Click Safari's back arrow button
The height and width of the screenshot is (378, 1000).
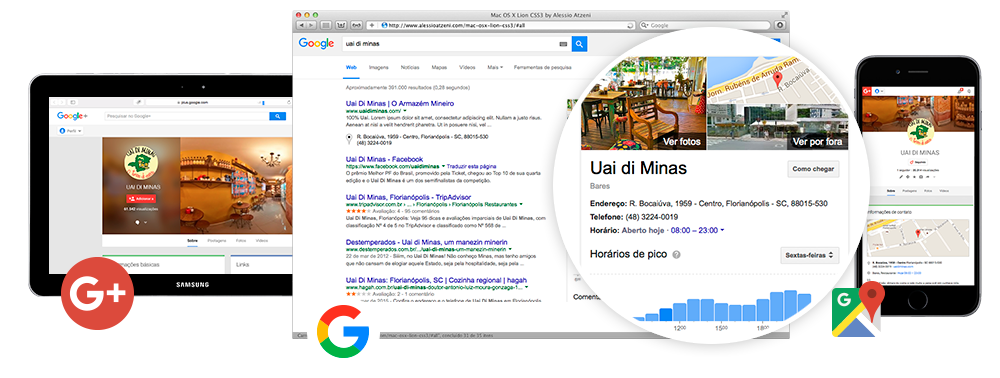301,25
